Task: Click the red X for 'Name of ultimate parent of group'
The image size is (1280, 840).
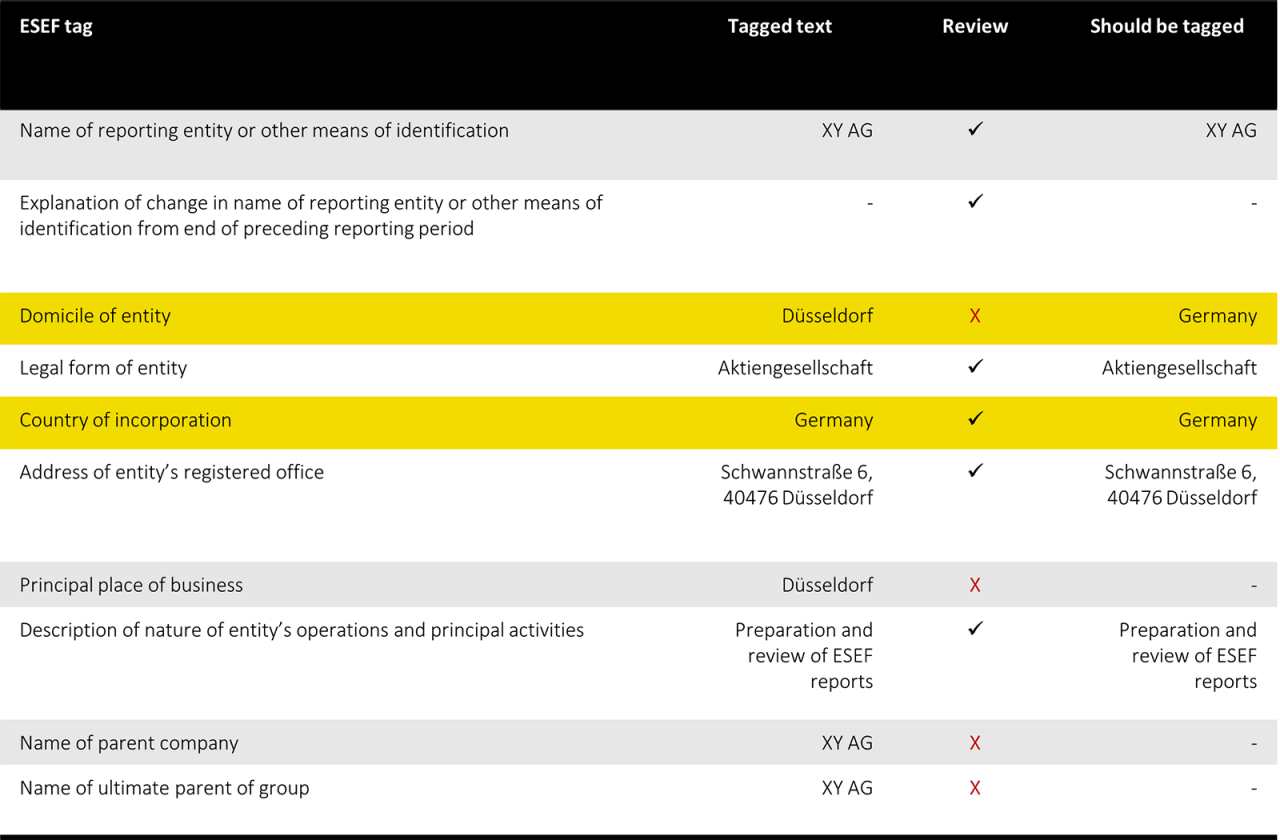Action: 975,788
